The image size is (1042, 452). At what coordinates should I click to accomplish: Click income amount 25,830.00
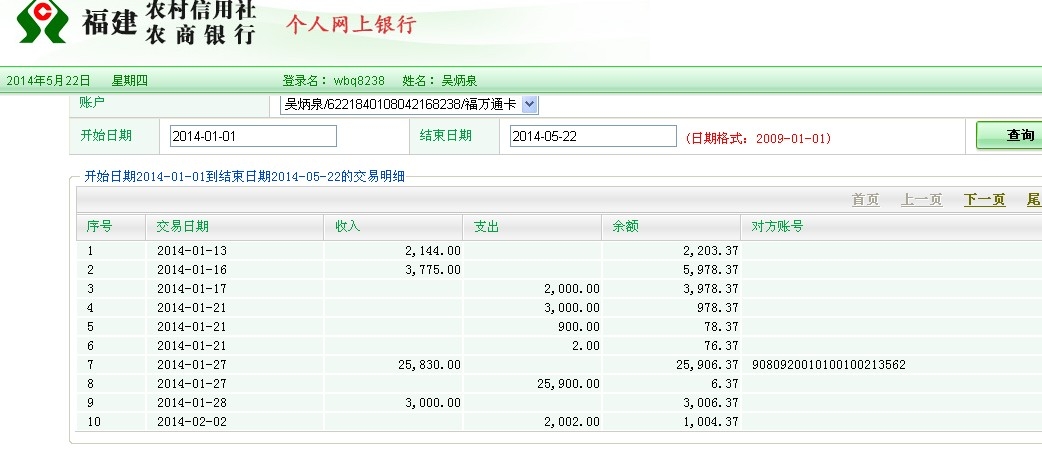[x=429, y=365]
